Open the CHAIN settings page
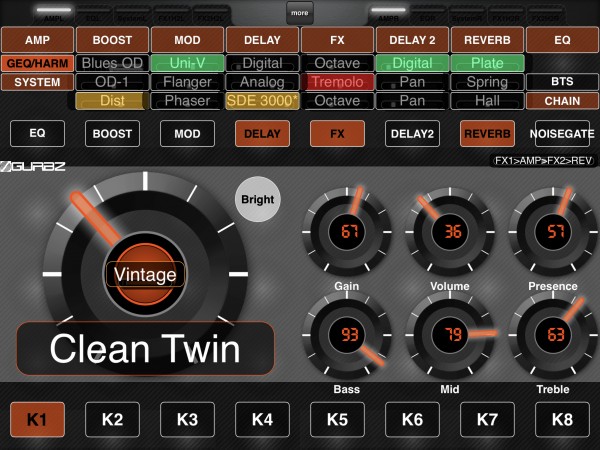This screenshot has width=600, height=450. point(562,101)
